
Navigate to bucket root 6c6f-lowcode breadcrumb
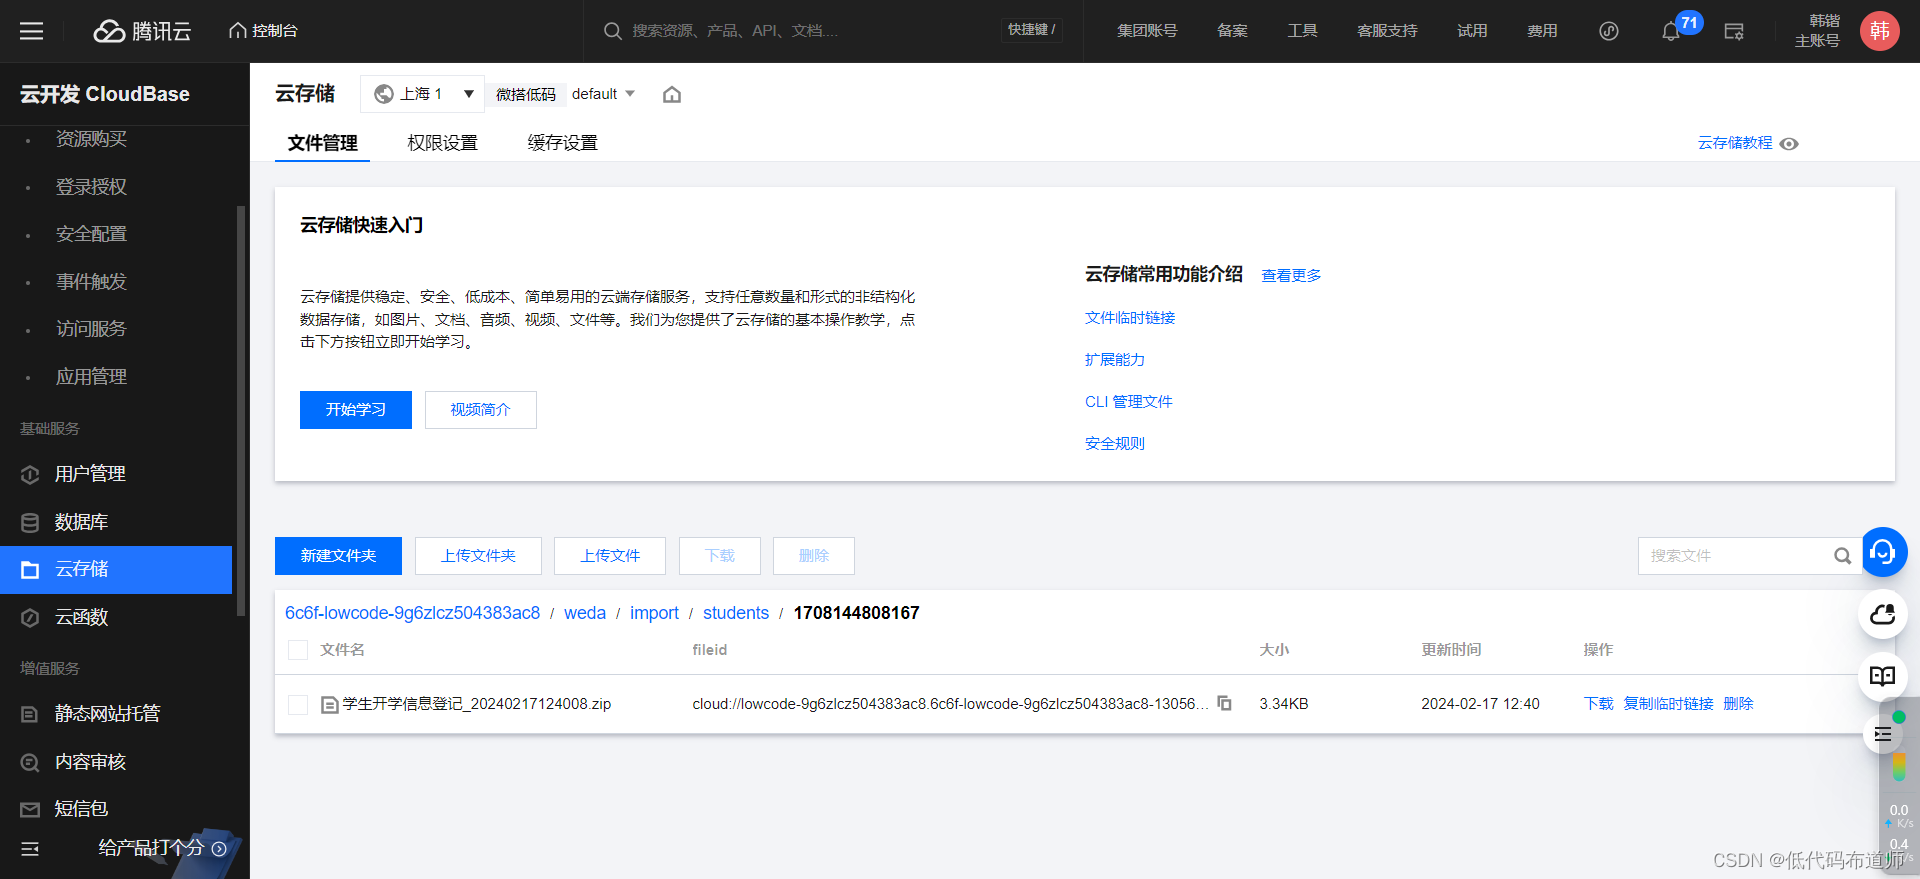(x=412, y=613)
